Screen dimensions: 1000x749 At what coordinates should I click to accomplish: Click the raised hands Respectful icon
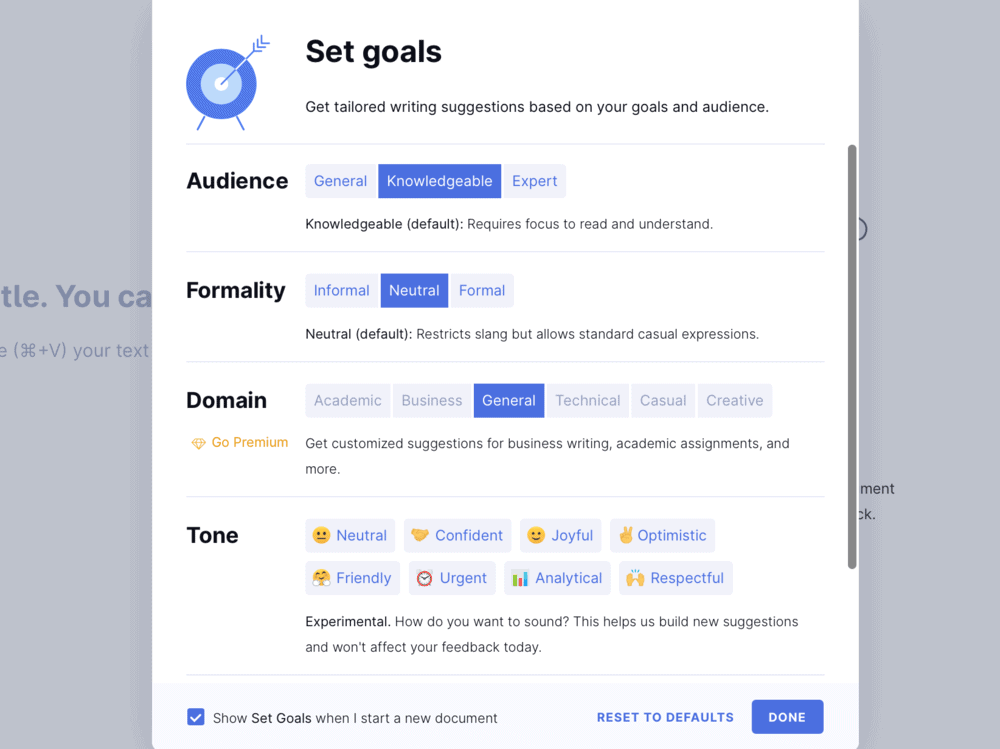[635, 578]
